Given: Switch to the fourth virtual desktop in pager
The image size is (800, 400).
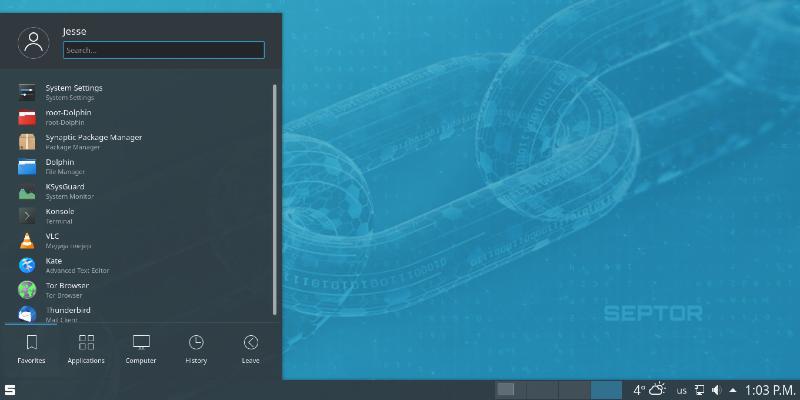Looking at the screenshot, I should coord(606,390).
